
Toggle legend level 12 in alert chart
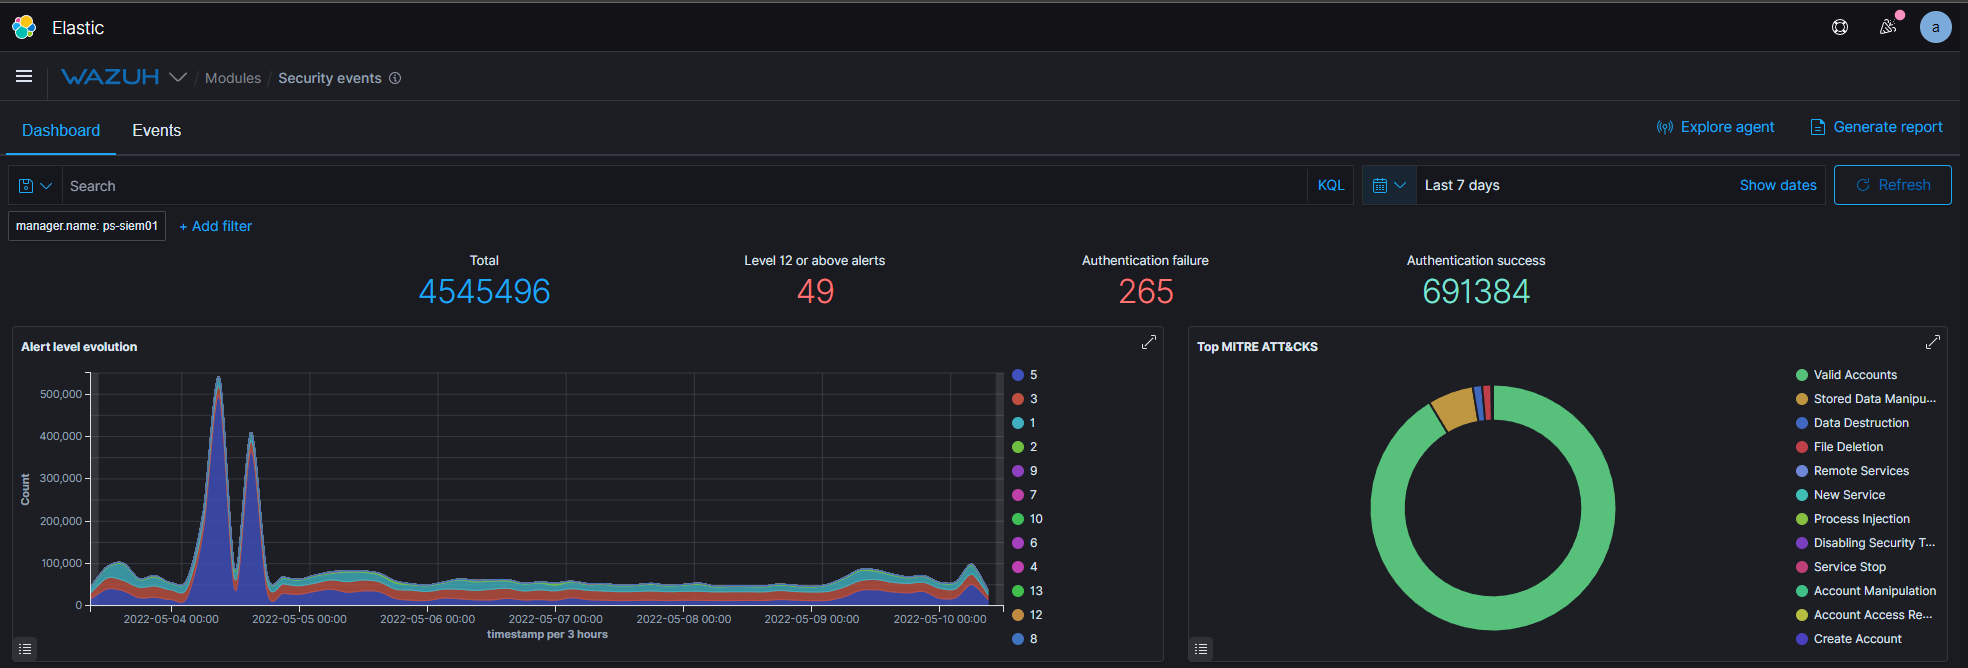[1028, 615]
